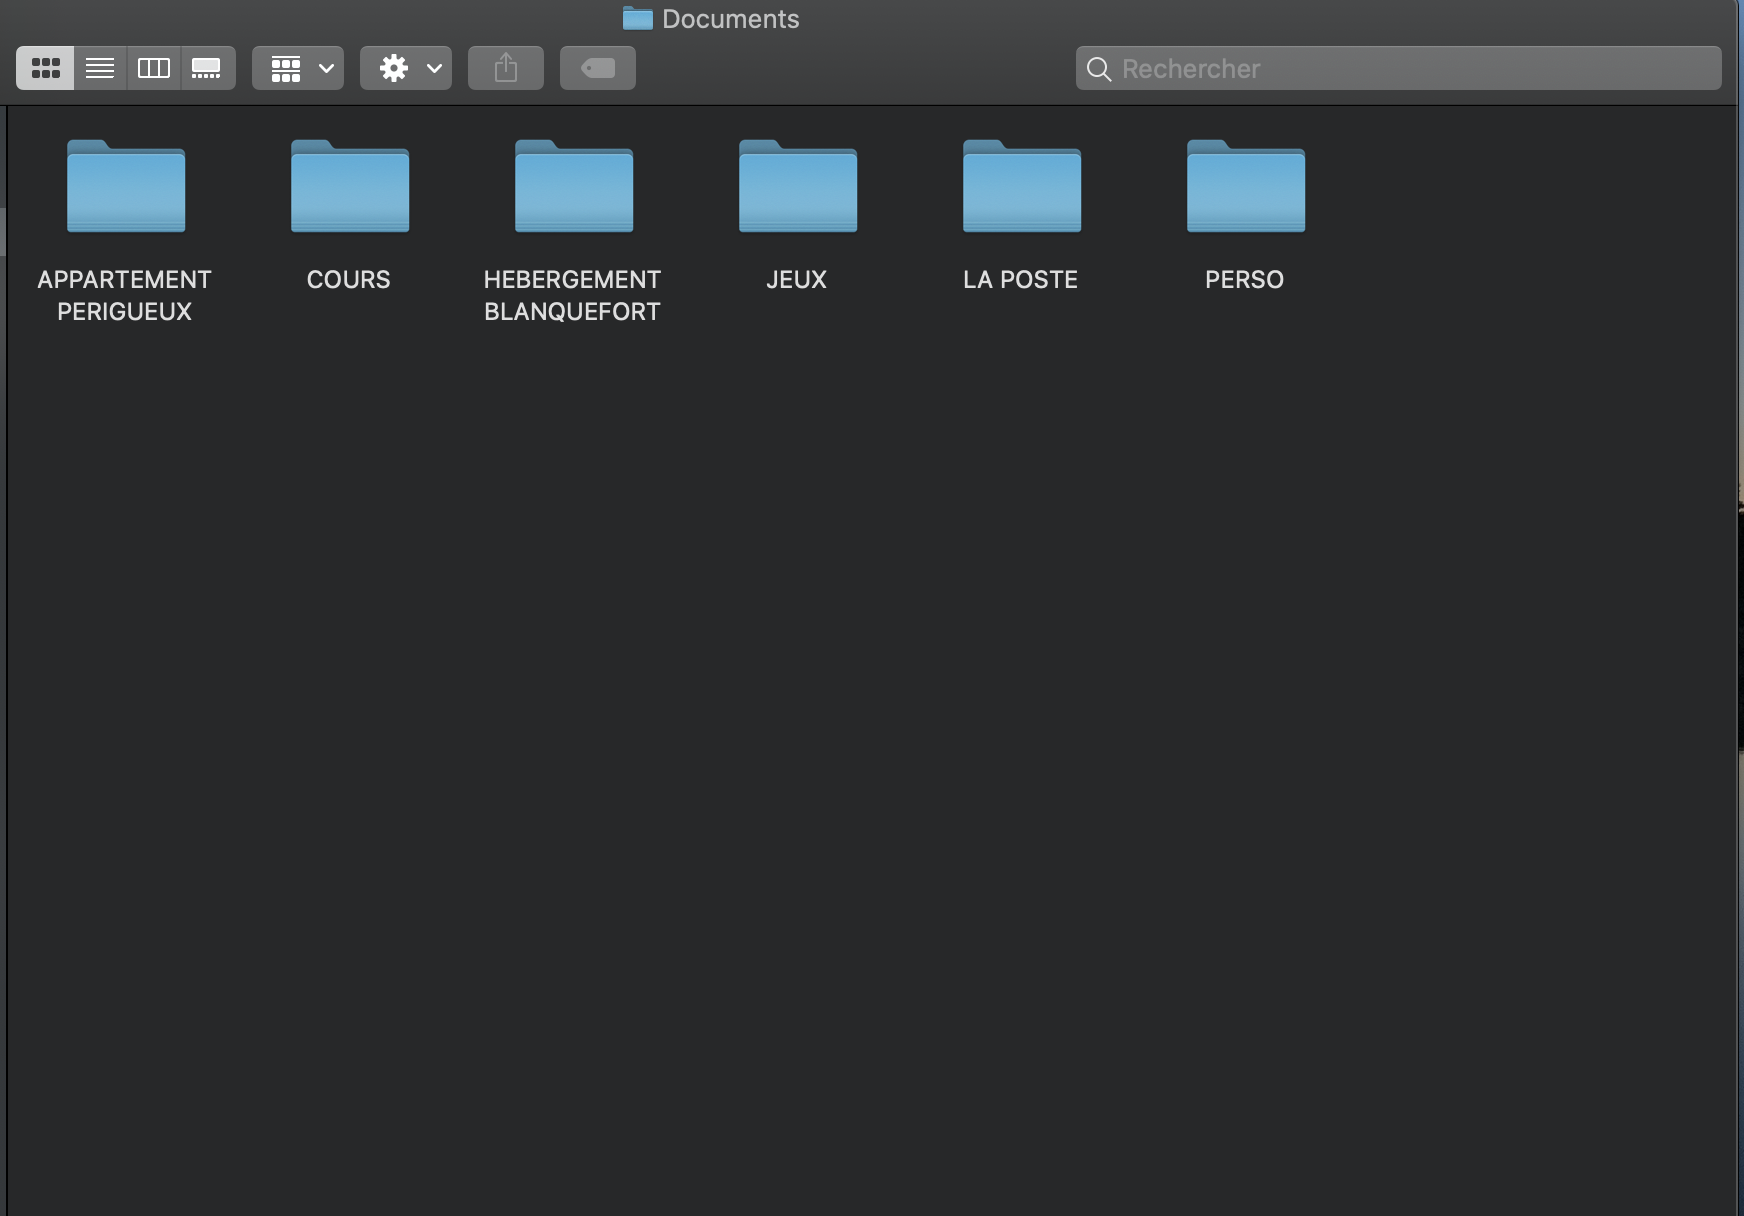Screen dimensions: 1744x1216
Task: Click the Documents window title text
Action: pos(731,19)
